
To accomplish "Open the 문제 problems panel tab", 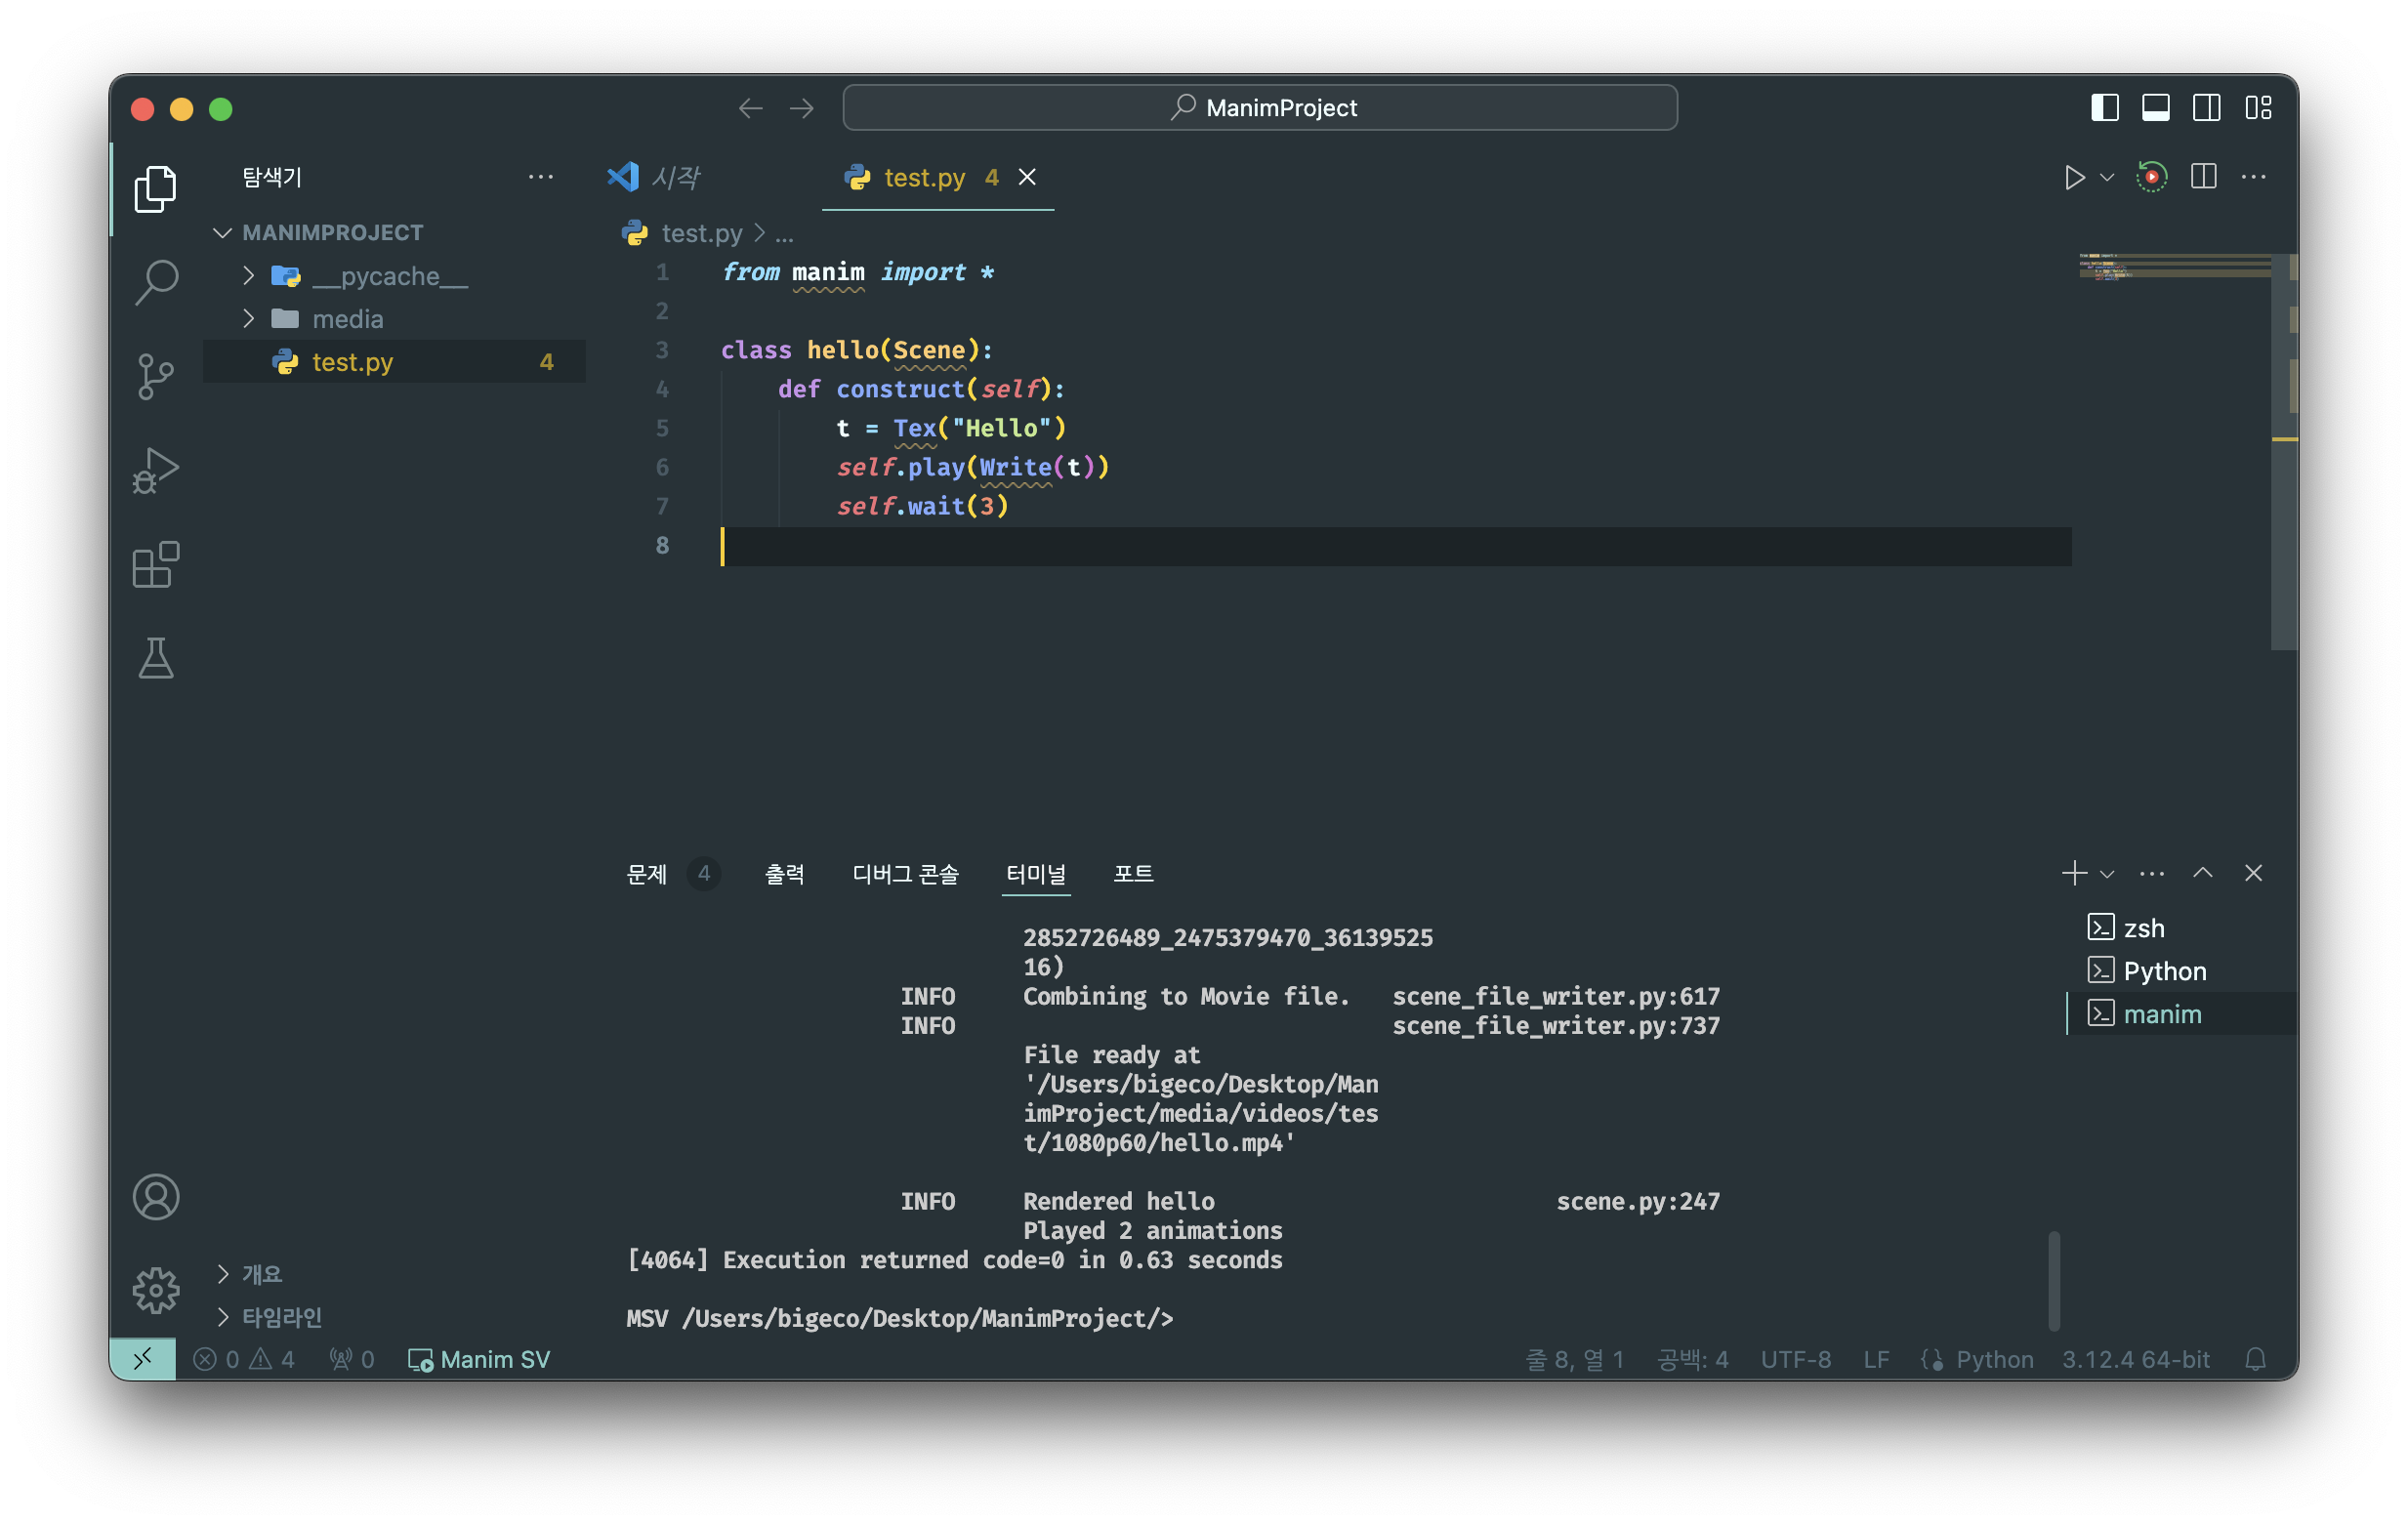I will (x=646, y=873).
